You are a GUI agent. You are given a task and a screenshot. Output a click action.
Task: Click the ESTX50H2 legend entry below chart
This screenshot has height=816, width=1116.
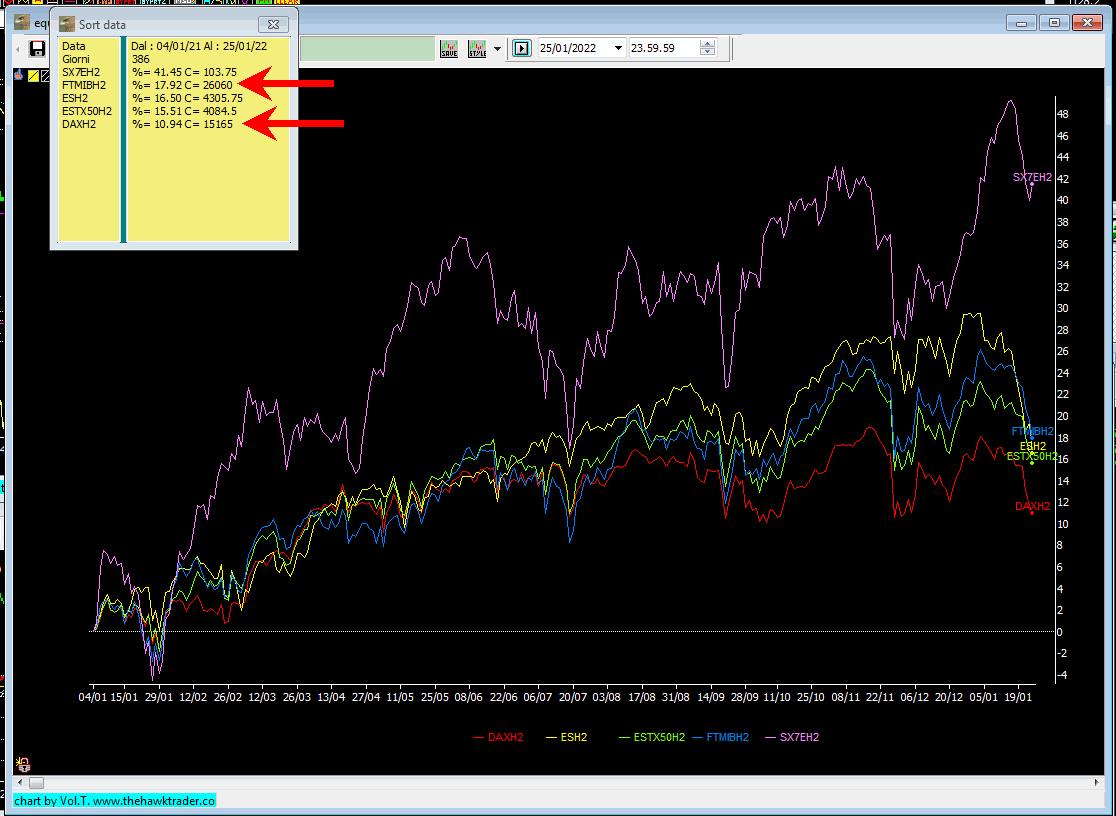click(x=652, y=737)
